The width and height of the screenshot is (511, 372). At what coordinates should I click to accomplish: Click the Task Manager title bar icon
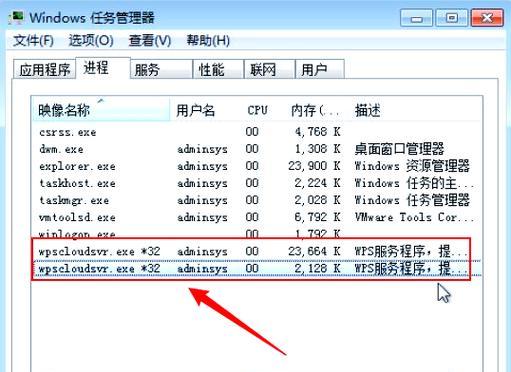(17, 17)
